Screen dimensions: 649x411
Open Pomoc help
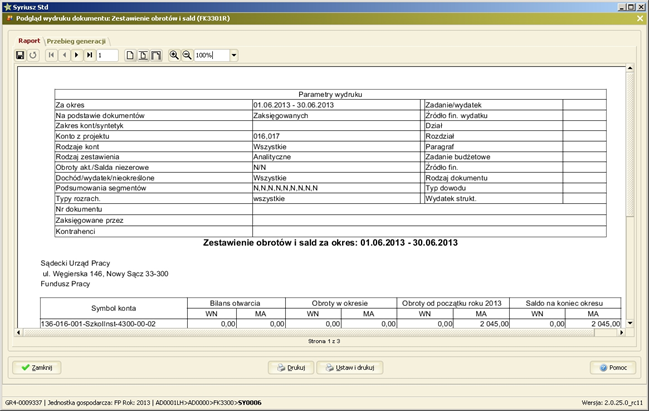pos(613,368)
